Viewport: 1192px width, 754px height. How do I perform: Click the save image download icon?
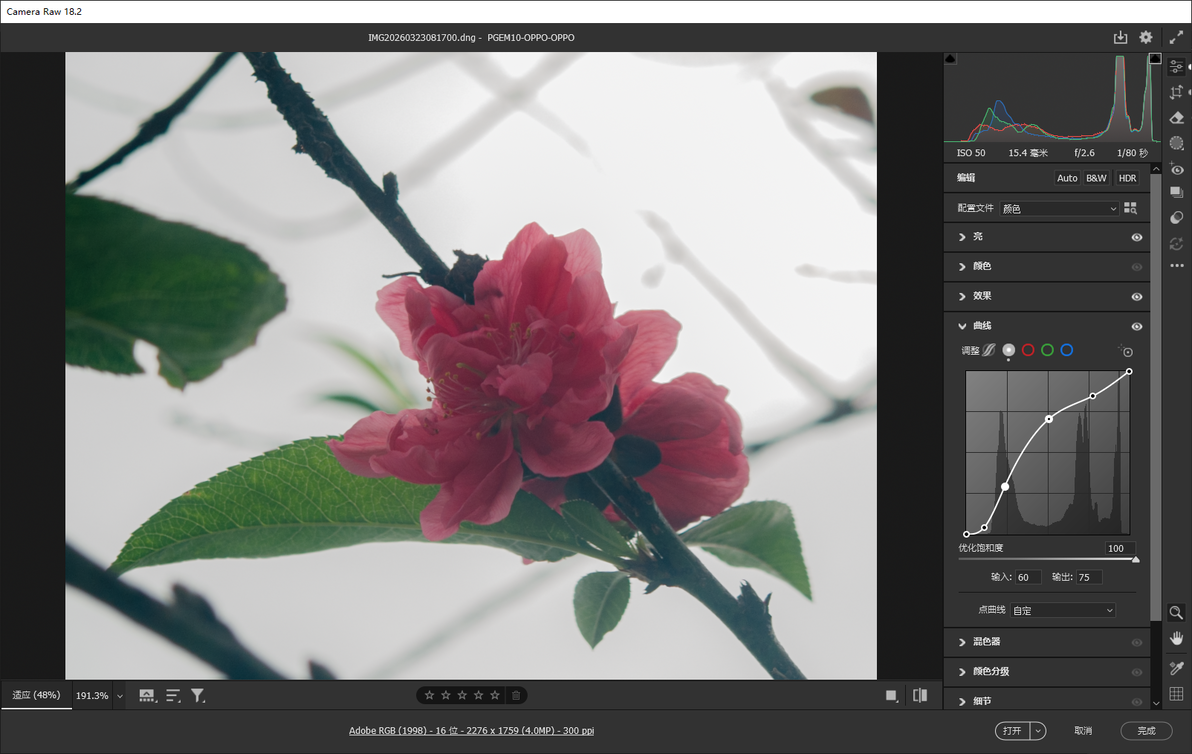[x=1120, y=37]
